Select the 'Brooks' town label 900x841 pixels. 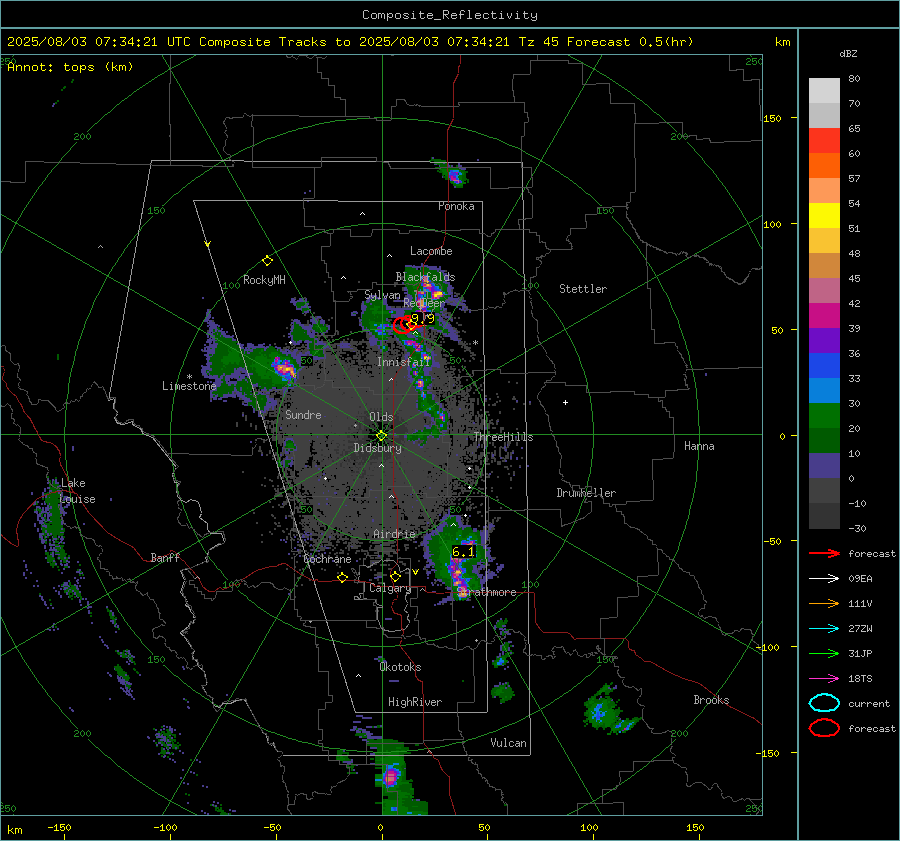(711, 700)
